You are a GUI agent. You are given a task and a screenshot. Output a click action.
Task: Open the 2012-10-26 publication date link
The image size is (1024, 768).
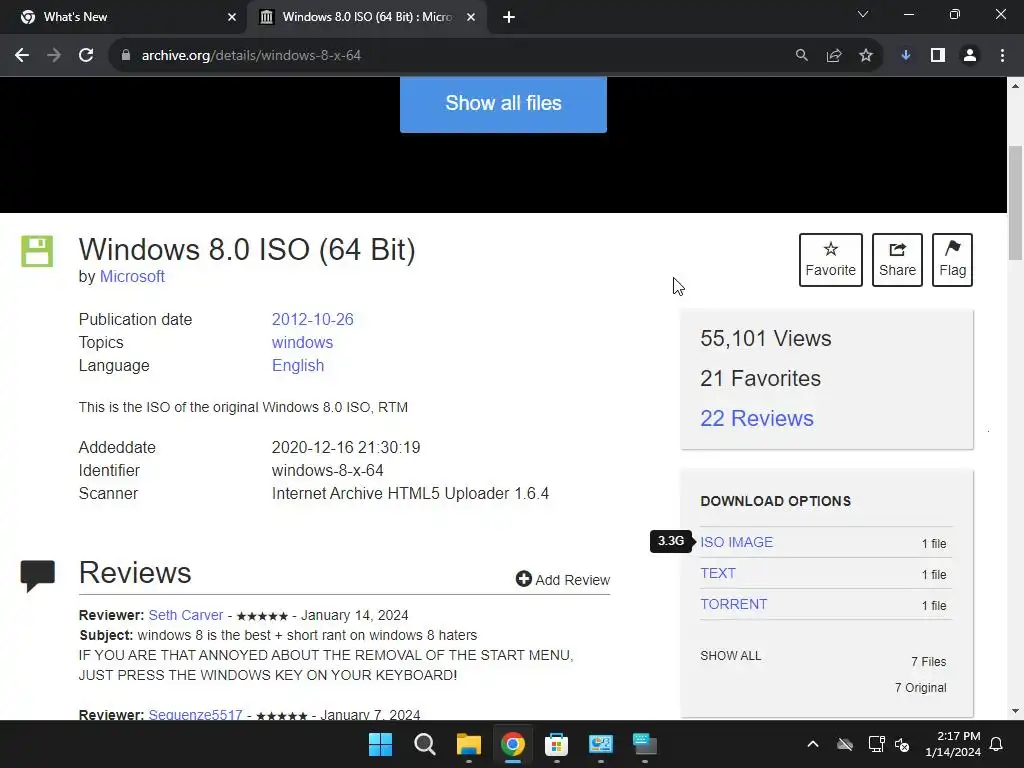pyautogui.click(x=312, y=319)
